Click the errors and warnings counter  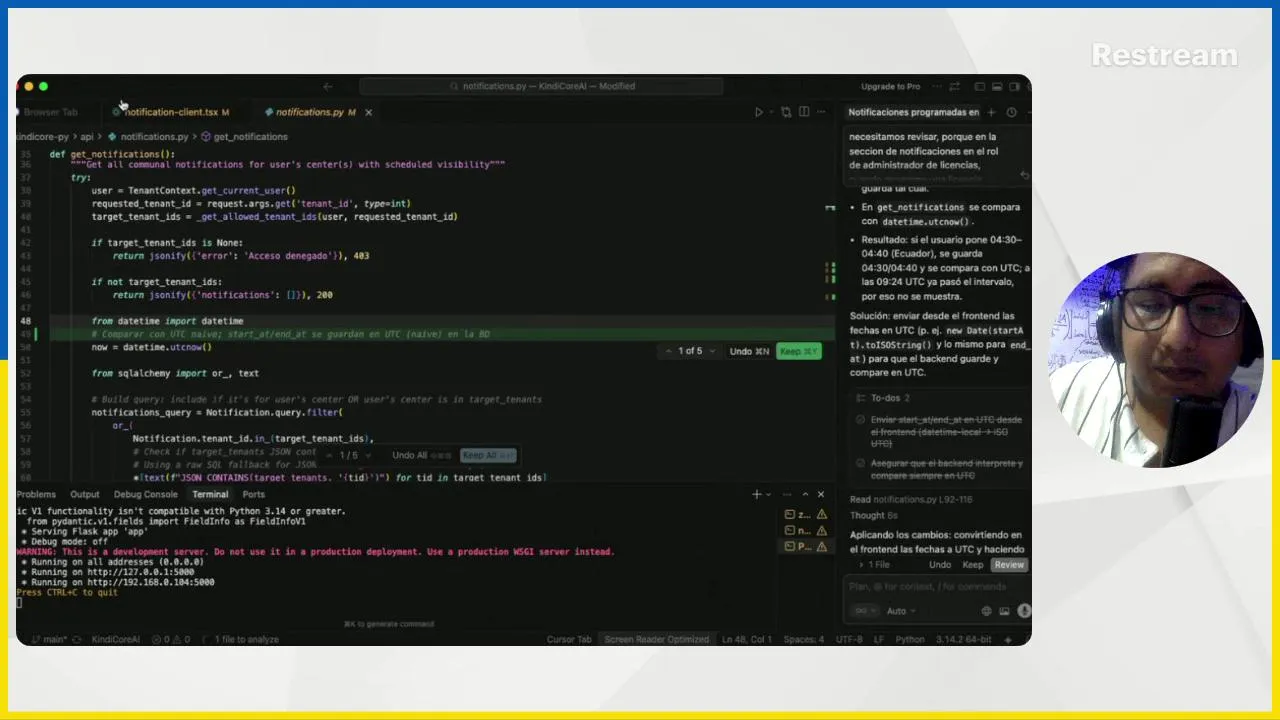coord(171,639)
